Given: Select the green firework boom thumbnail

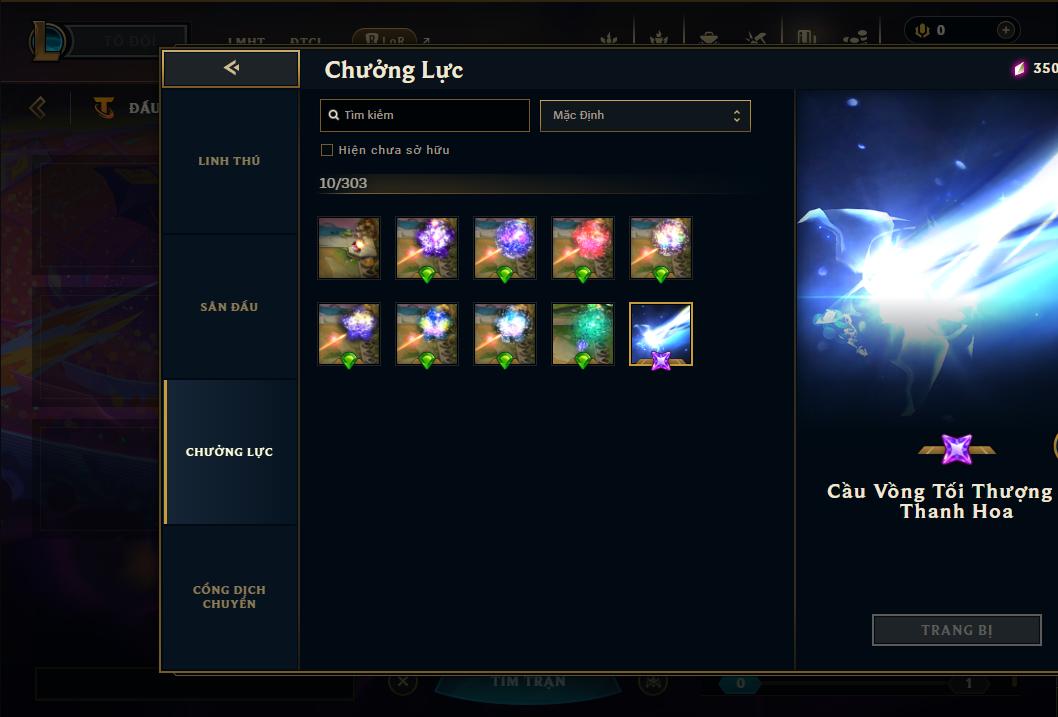Looking at the screenshot, I should click(x=583, y=335).
